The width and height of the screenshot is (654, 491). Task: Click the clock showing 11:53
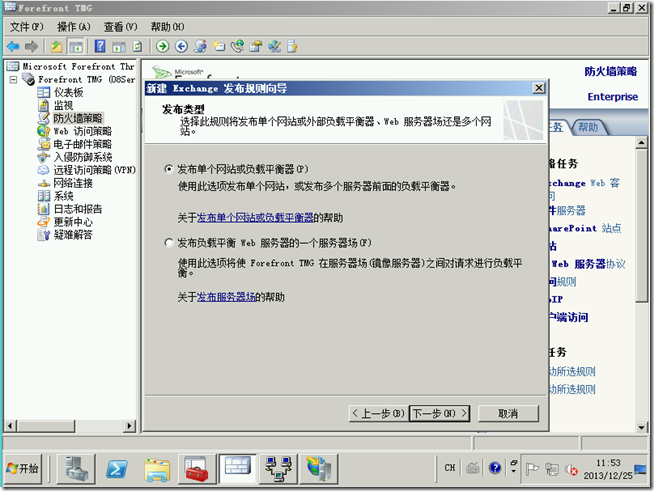click(608, 463)
